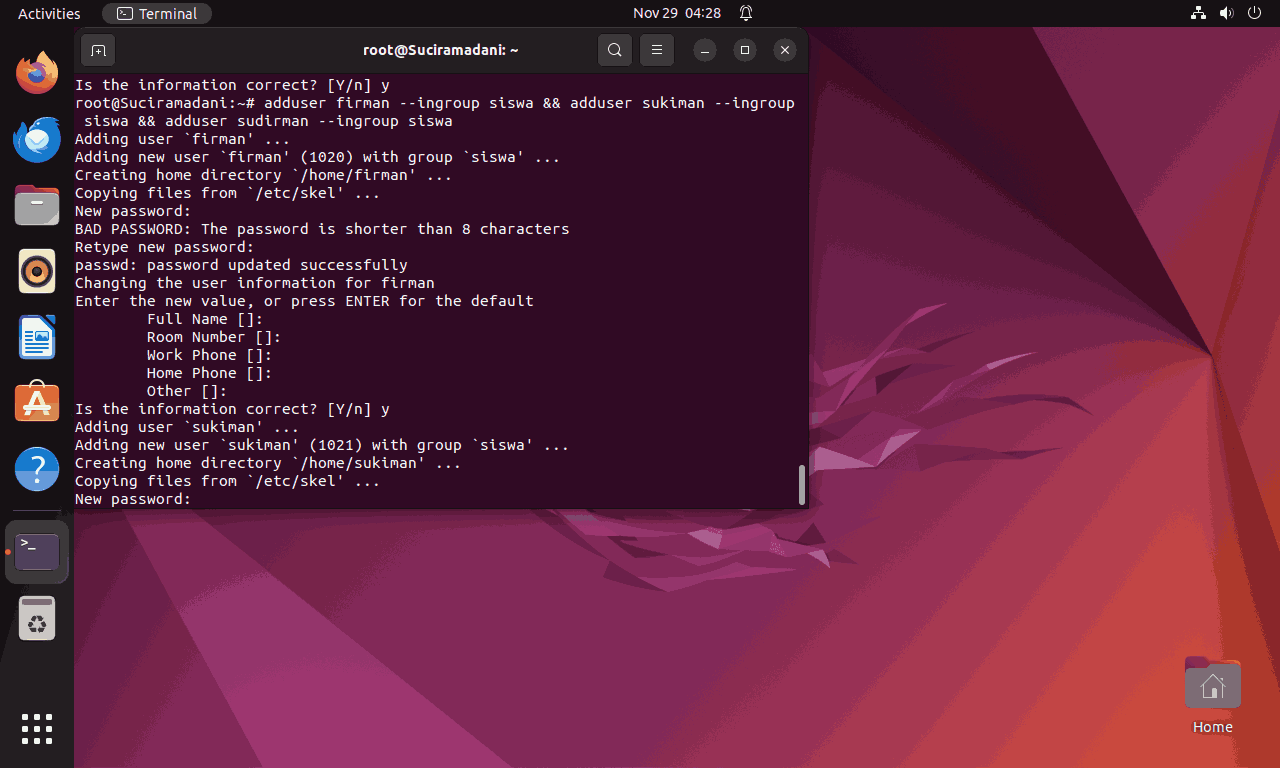Open the terminal hamburger menu
Viewport: 1280px width, 768px height.
[x=656, y=50]
